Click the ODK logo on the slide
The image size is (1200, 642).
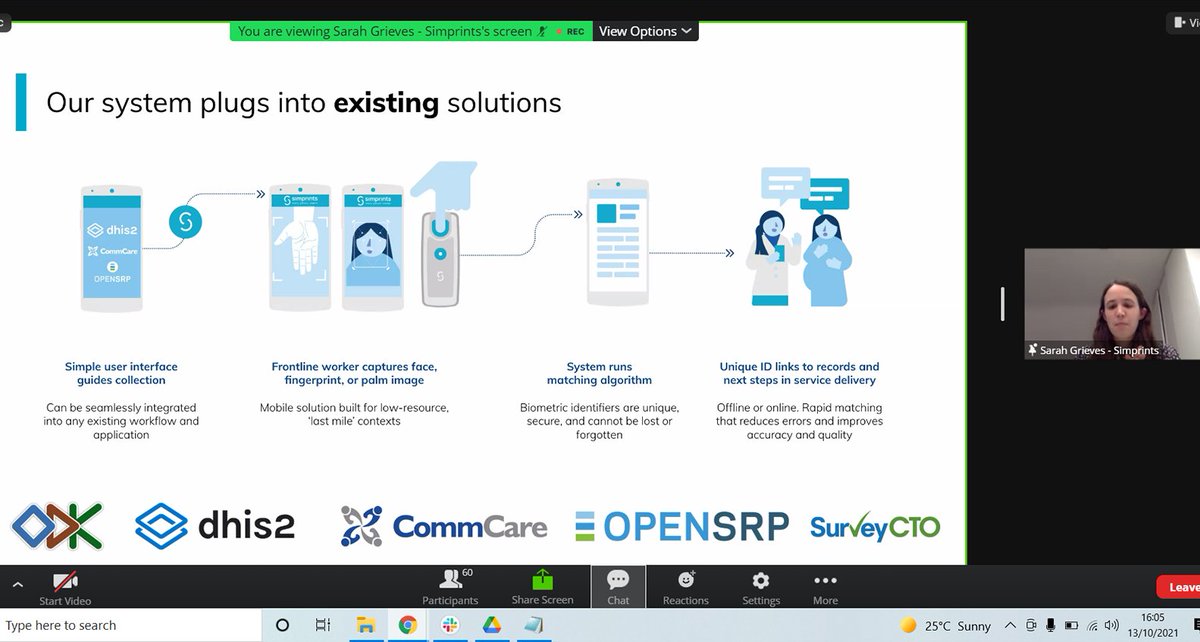57,526
